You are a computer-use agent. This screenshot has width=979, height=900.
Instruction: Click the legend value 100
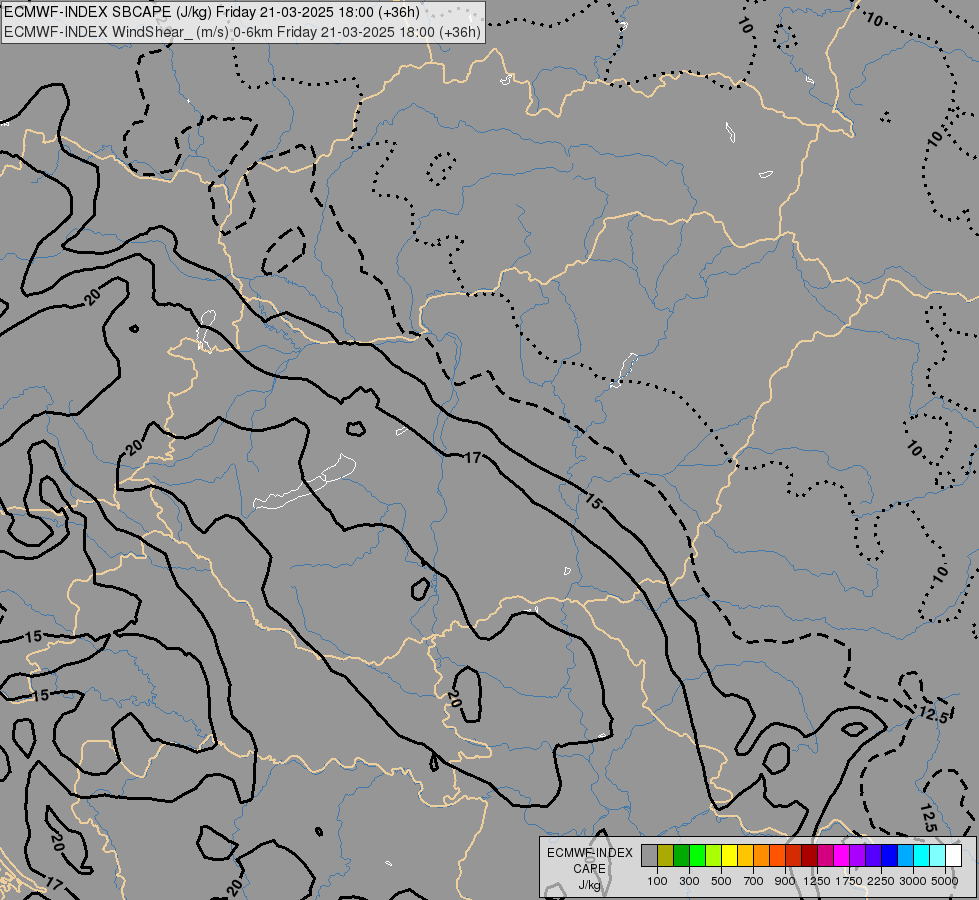657,881
